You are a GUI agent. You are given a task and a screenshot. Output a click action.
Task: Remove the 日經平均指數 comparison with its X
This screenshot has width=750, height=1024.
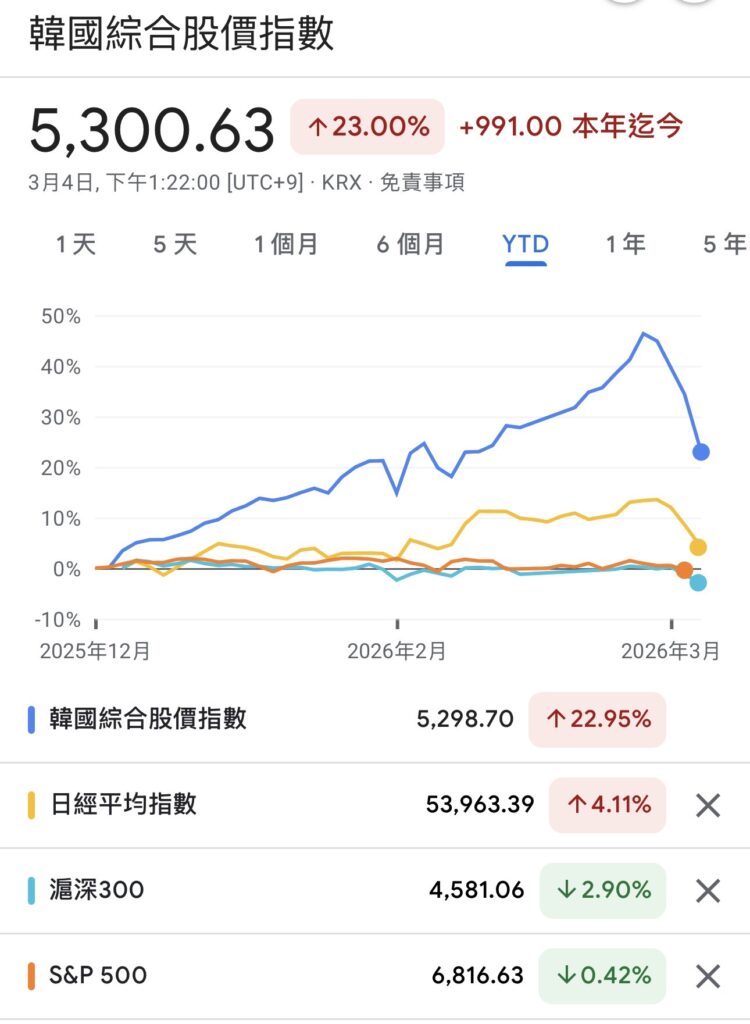pyautogui.click(x=708, y=805)
